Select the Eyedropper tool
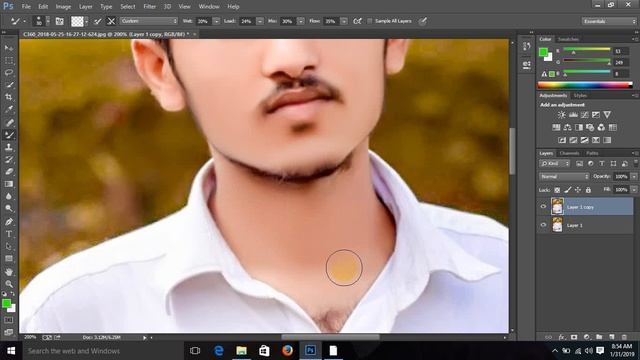640x360 pixels. [x=9, y=109]
